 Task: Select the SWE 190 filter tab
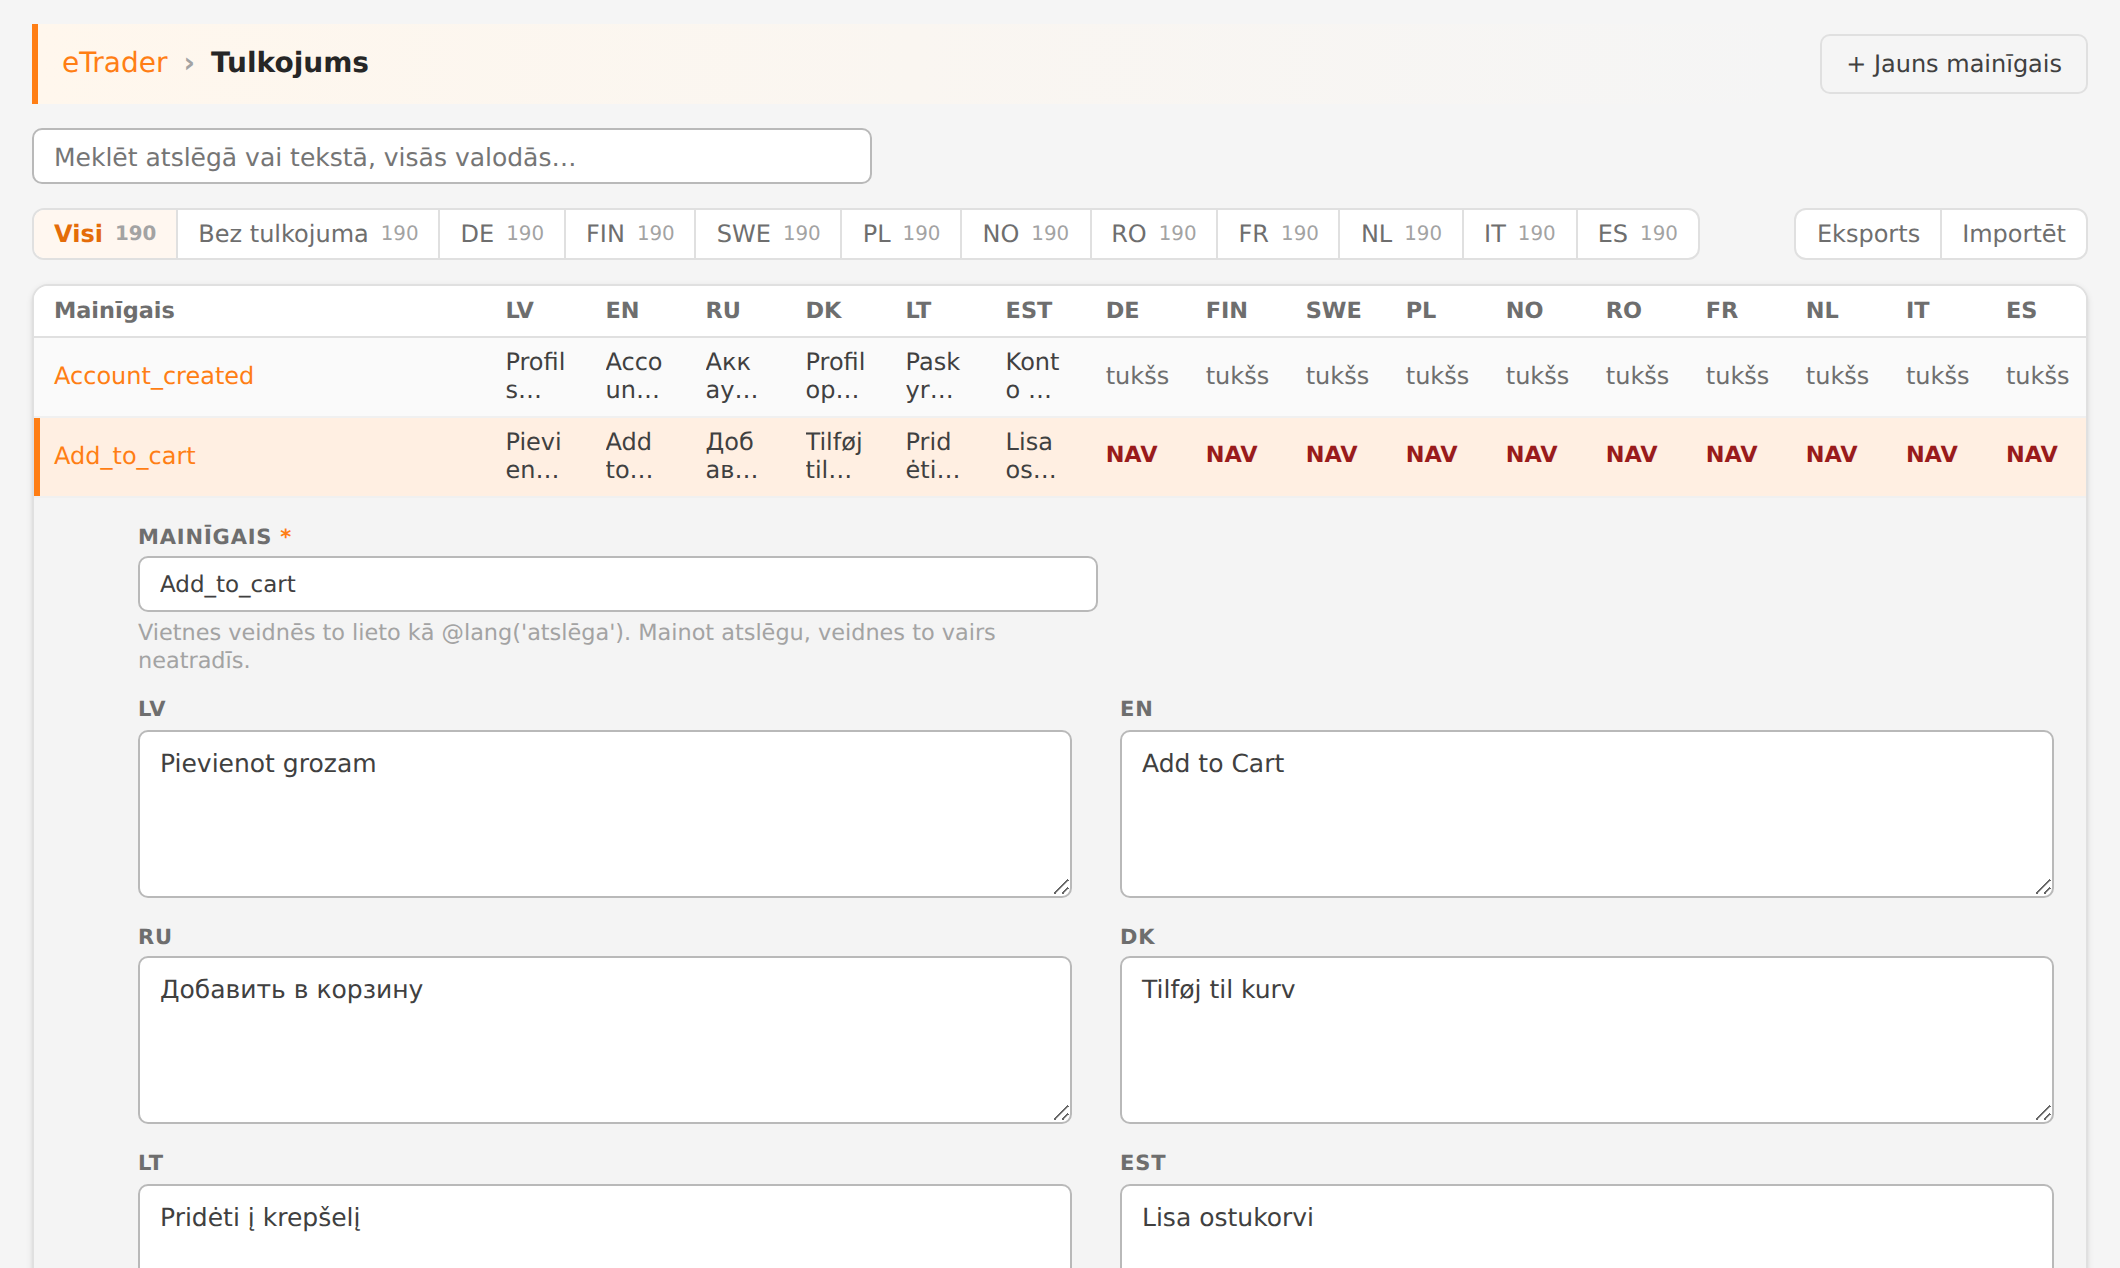click(x=768, y=233)
